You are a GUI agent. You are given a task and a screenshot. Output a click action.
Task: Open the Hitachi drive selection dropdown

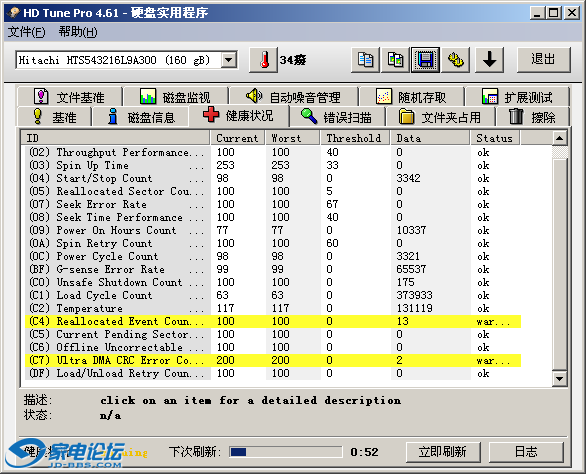point(229,60)
